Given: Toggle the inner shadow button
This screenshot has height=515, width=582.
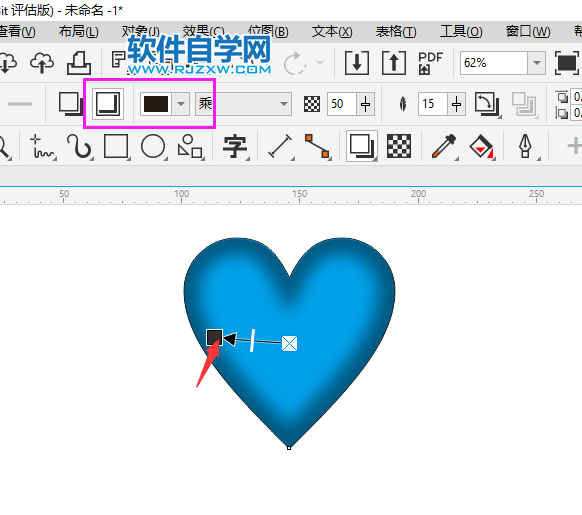Looking at the screenshot, I should click(108, 104).
